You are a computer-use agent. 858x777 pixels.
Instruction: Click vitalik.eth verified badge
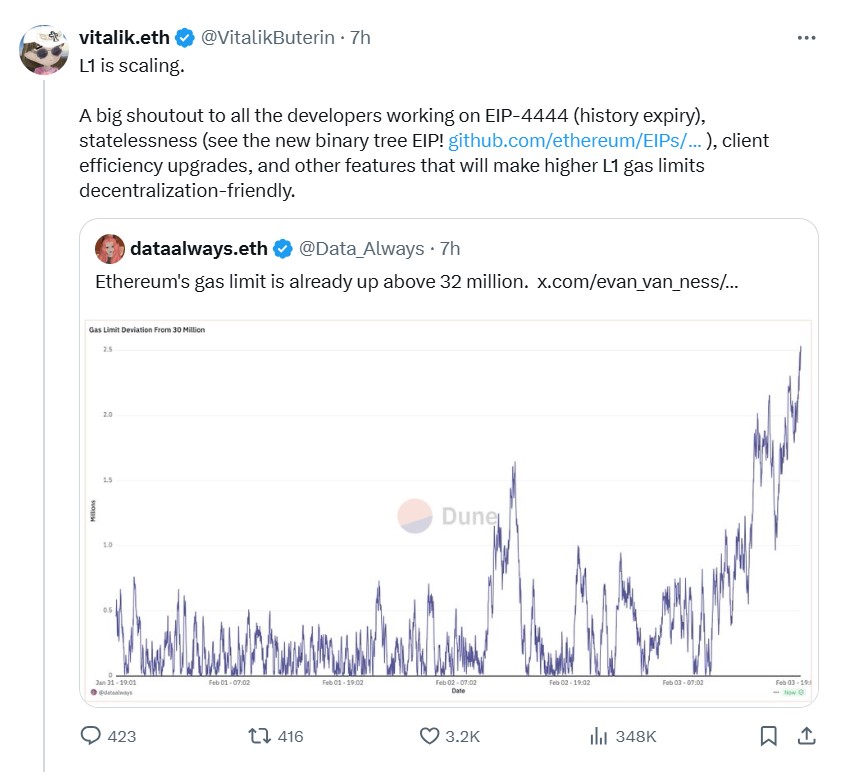[185, 37]
